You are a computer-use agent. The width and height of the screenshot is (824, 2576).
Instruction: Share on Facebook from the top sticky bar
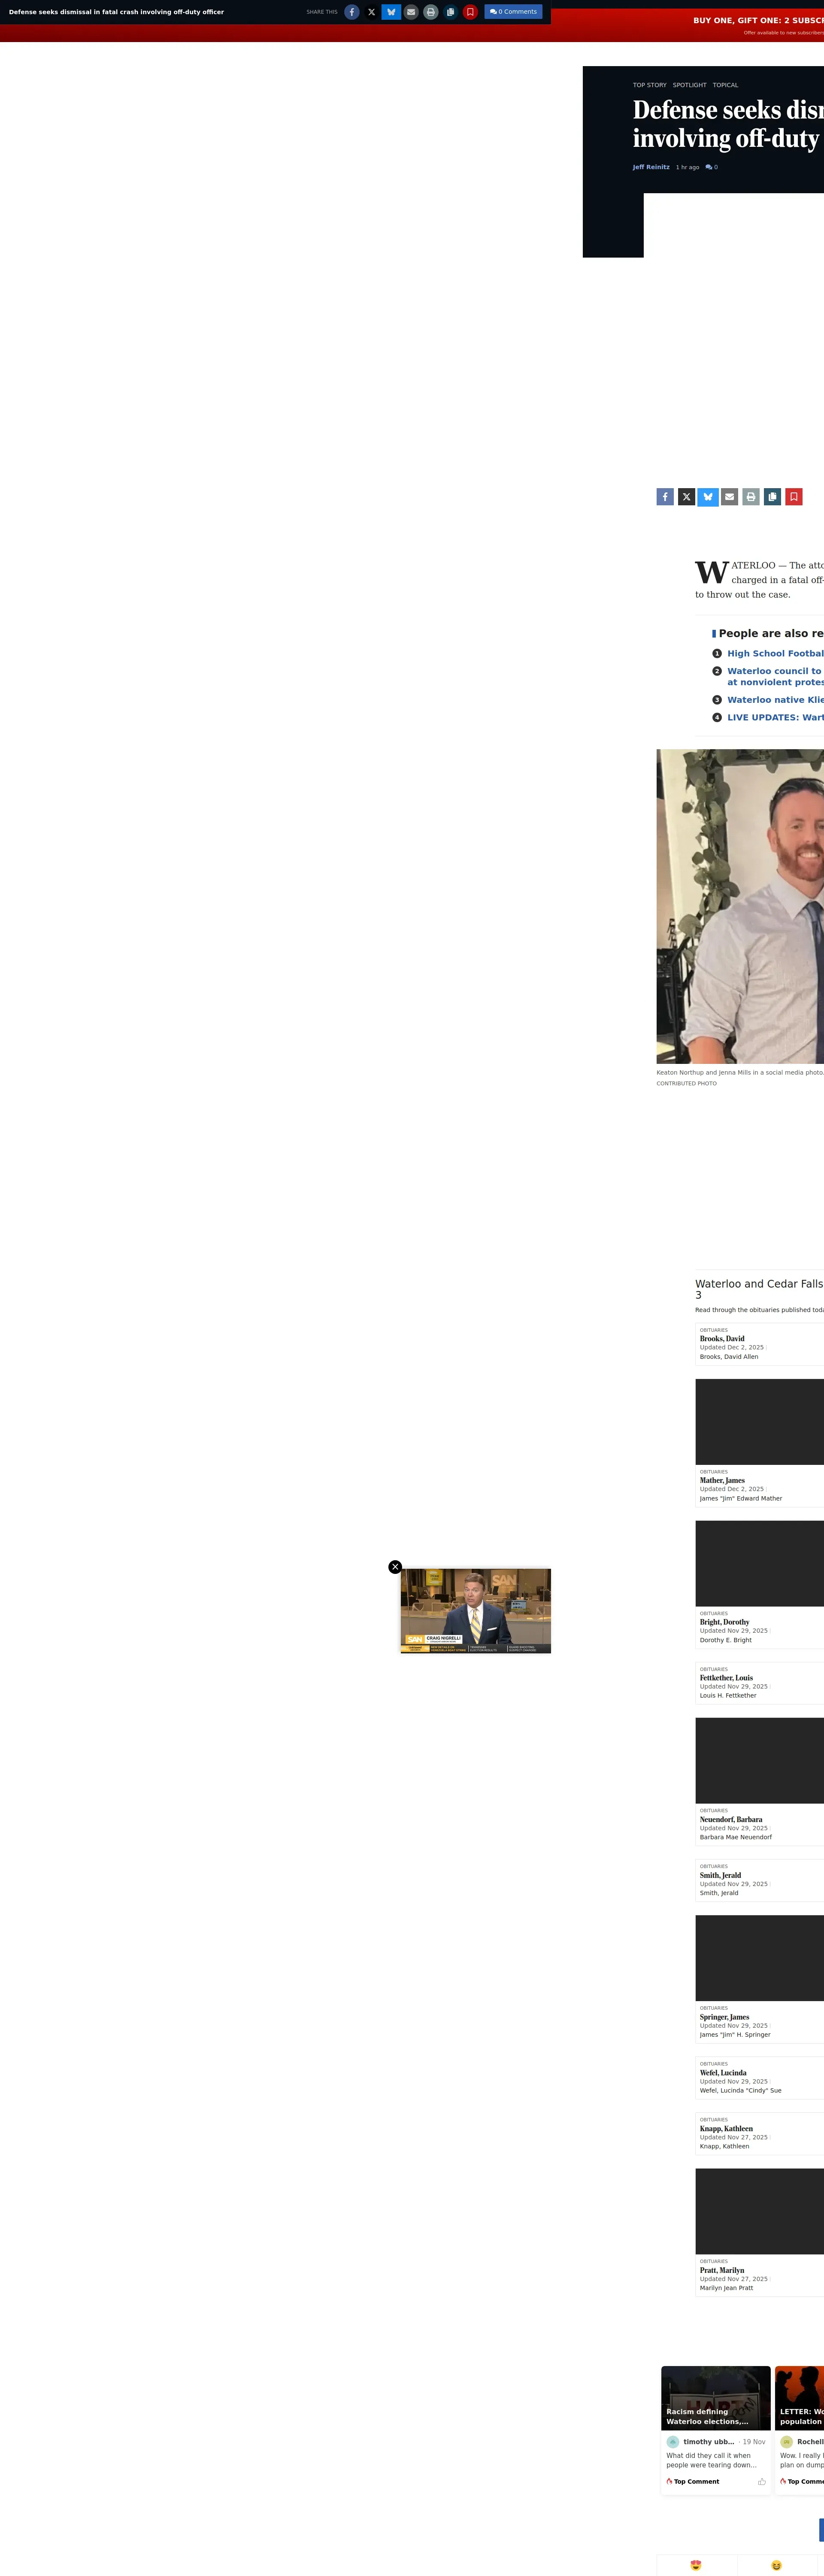(352, 12)
